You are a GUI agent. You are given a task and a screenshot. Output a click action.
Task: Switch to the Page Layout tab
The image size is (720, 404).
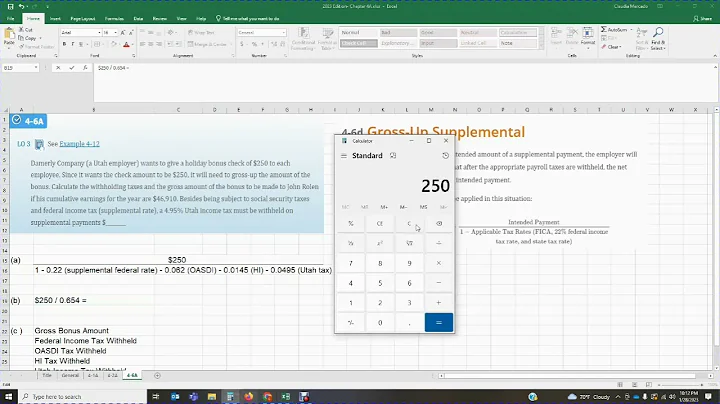coord(83,19)
